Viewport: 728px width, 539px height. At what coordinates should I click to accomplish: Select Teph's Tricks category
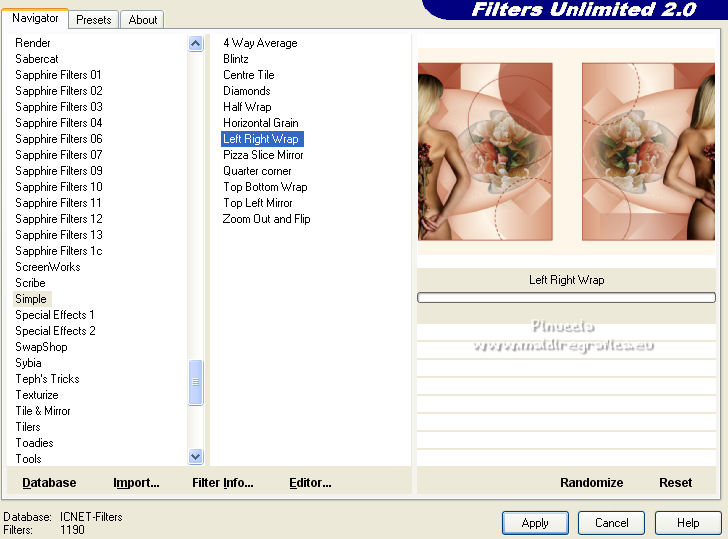point(47,379)
